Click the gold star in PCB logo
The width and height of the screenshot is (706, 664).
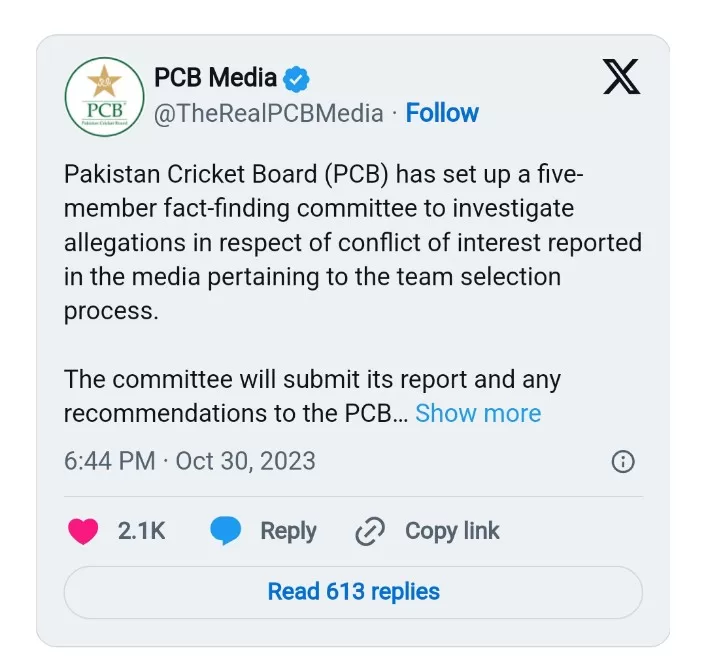pos(103,80)
